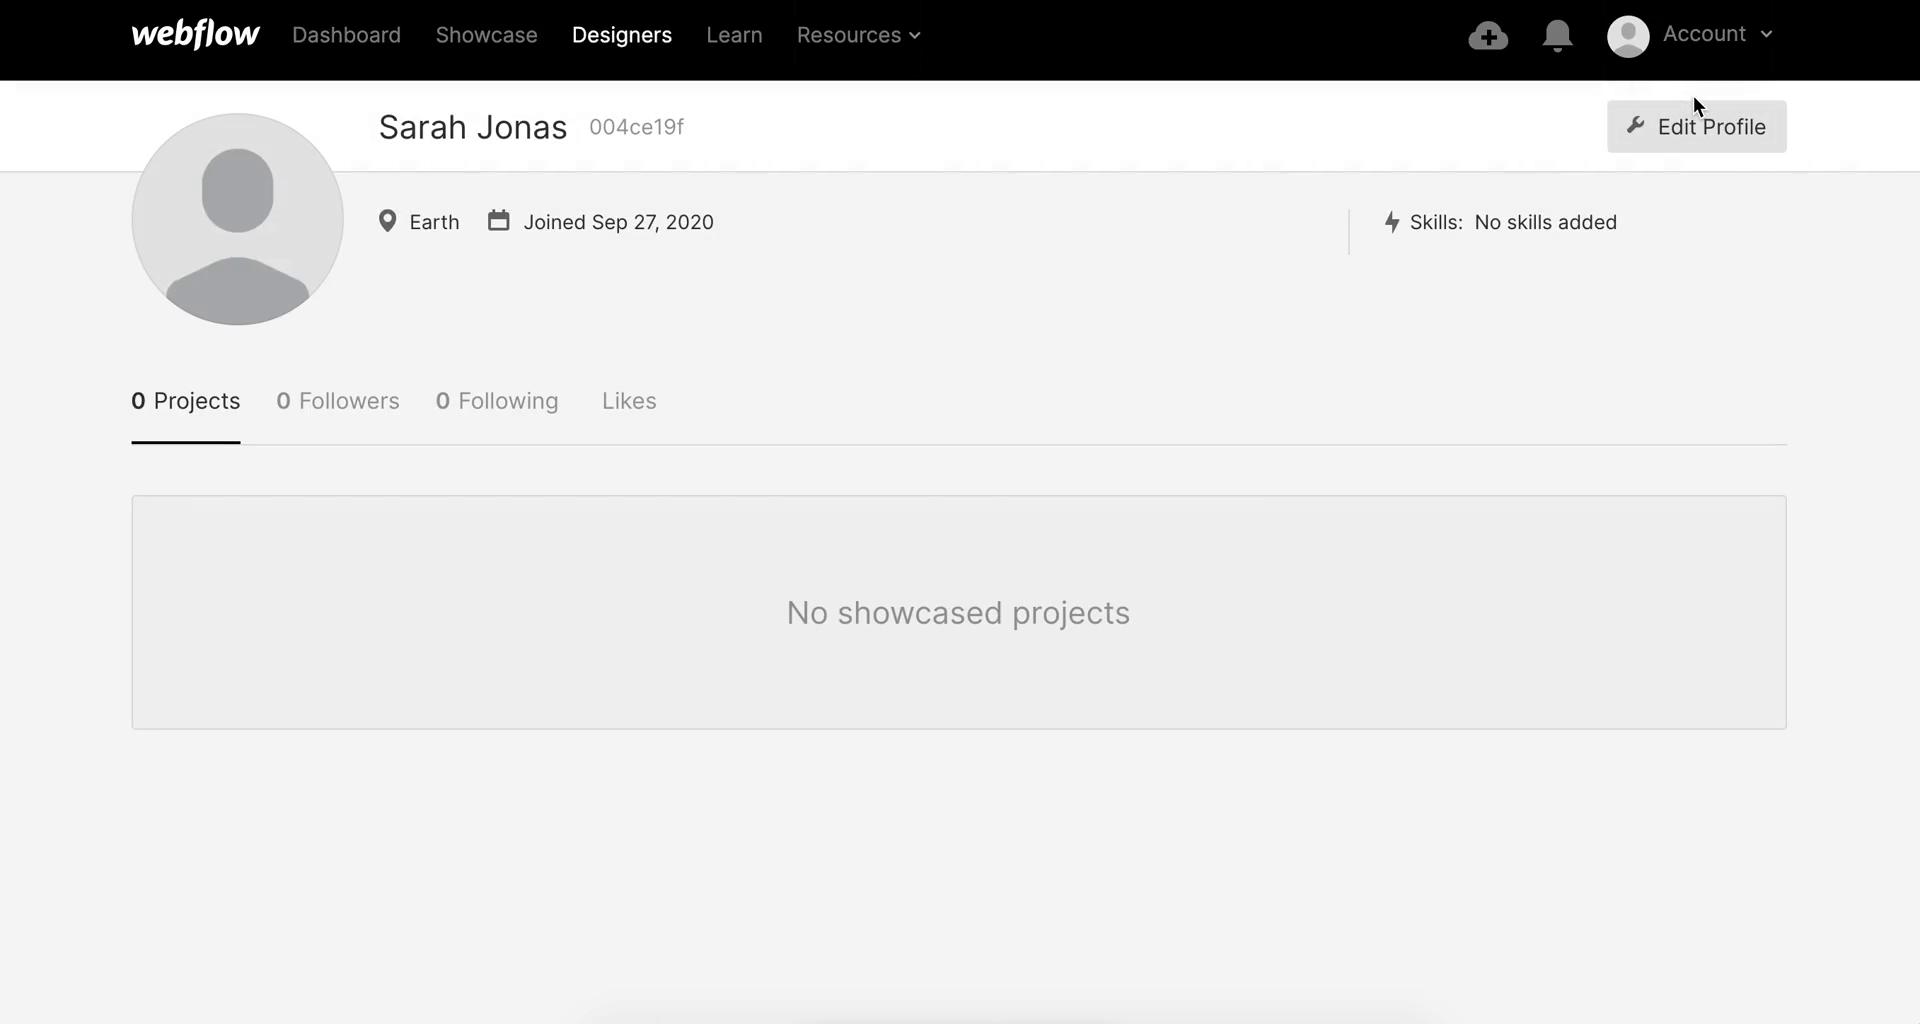Switch to the 0 Projects tab
The image size is (1920, 1024).
pos(186,401)
